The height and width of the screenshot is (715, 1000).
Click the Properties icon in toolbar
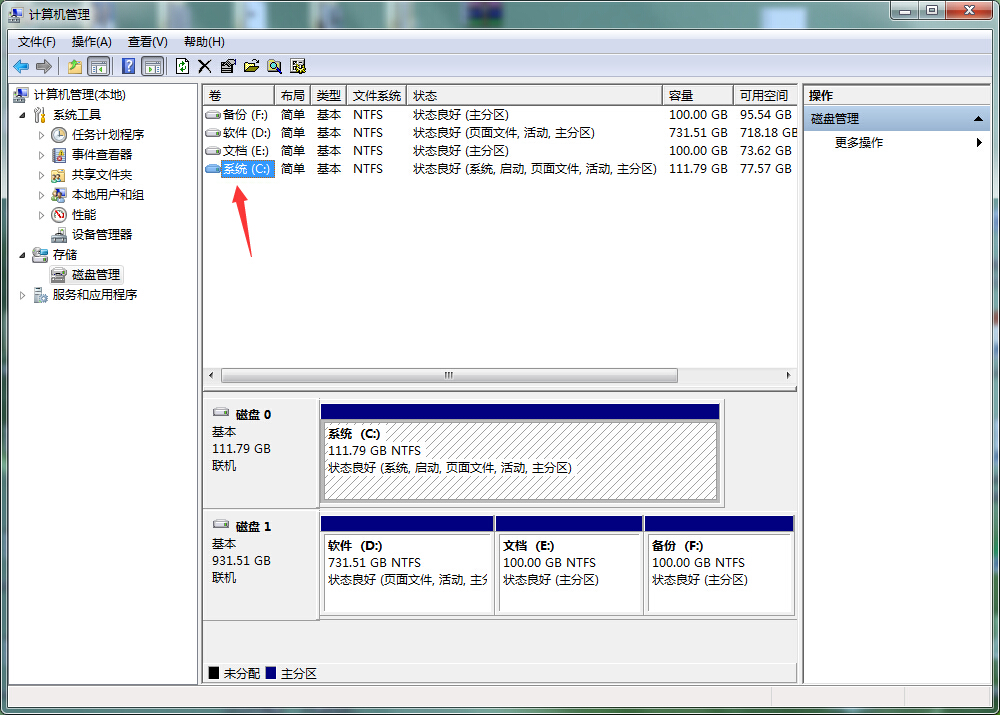(228, 66)
